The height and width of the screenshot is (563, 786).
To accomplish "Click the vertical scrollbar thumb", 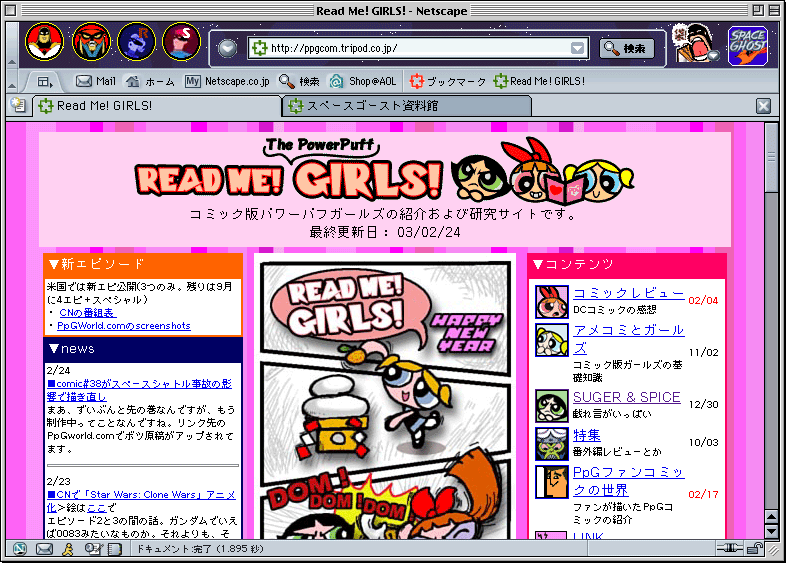I will [771, 157].
